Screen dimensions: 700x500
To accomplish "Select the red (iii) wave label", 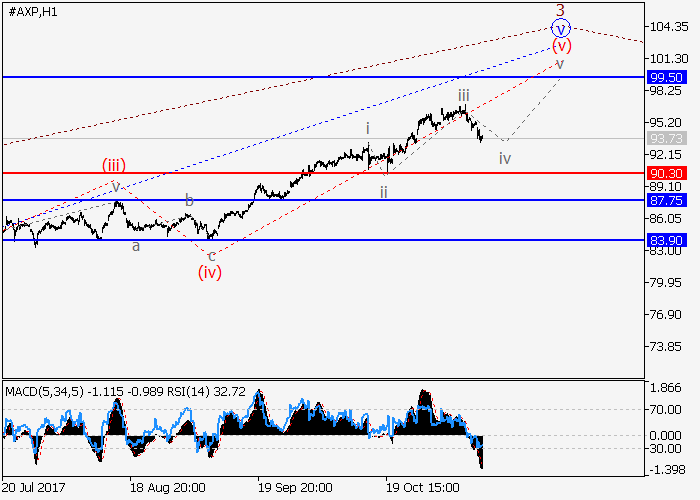I will [113, 165].
